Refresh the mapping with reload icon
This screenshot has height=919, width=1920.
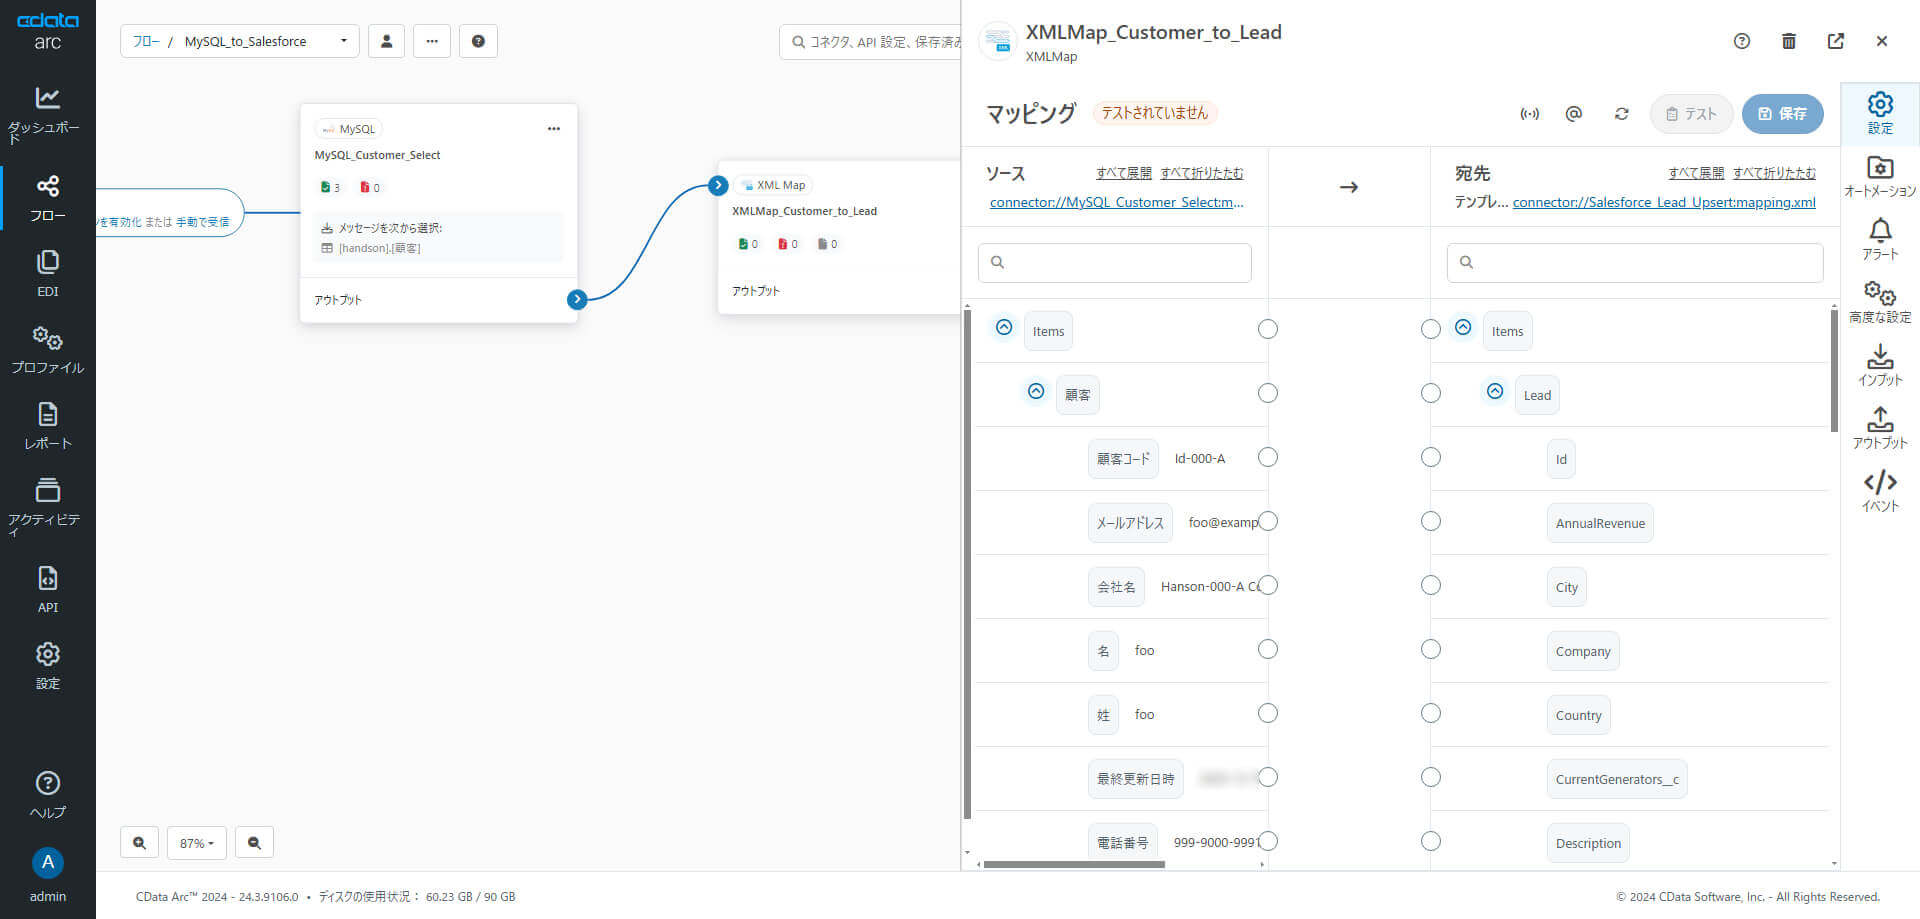[1621, 114]
